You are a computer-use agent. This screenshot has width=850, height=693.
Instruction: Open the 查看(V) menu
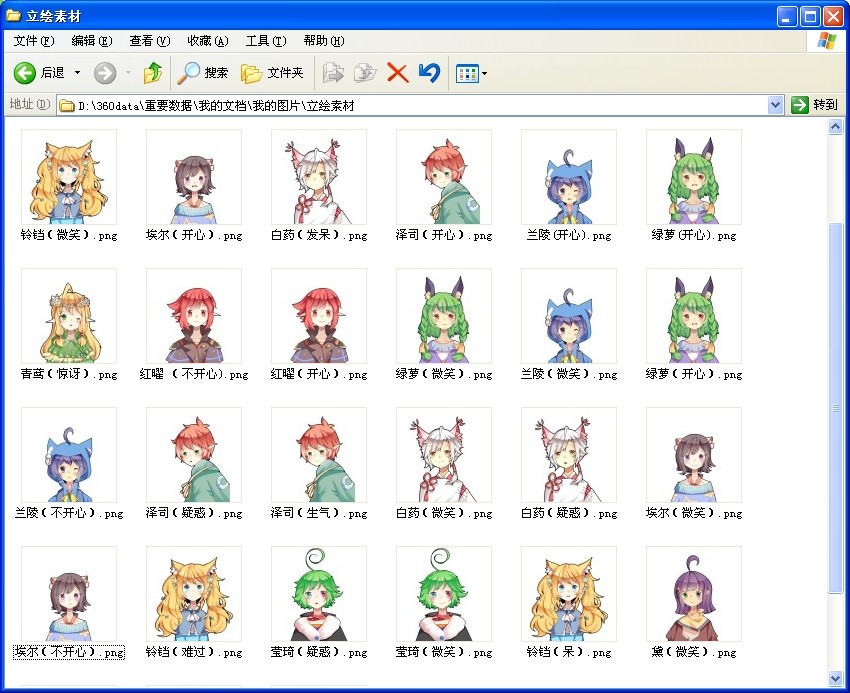150,41
